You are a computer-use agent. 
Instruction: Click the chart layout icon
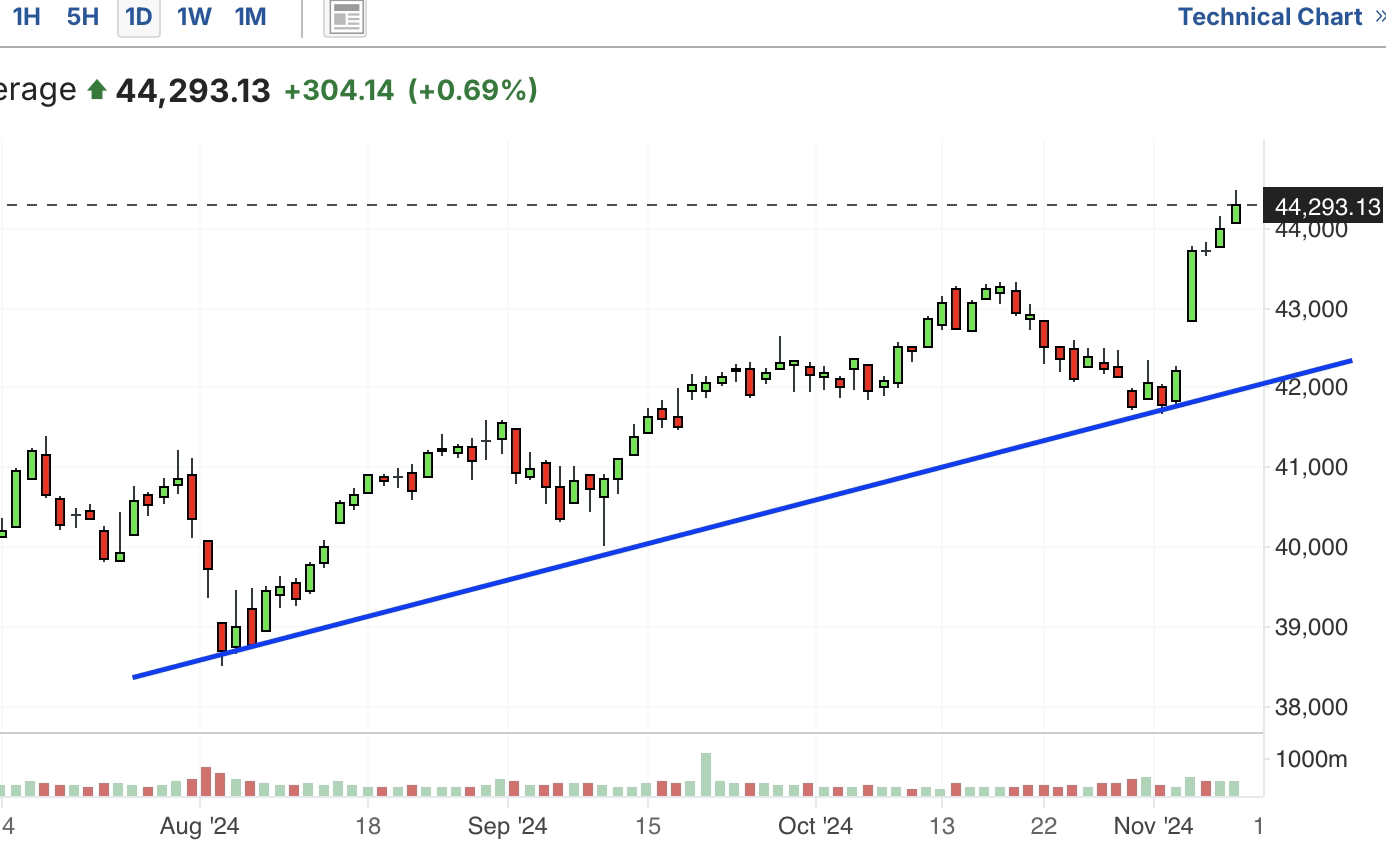point(345,17)
